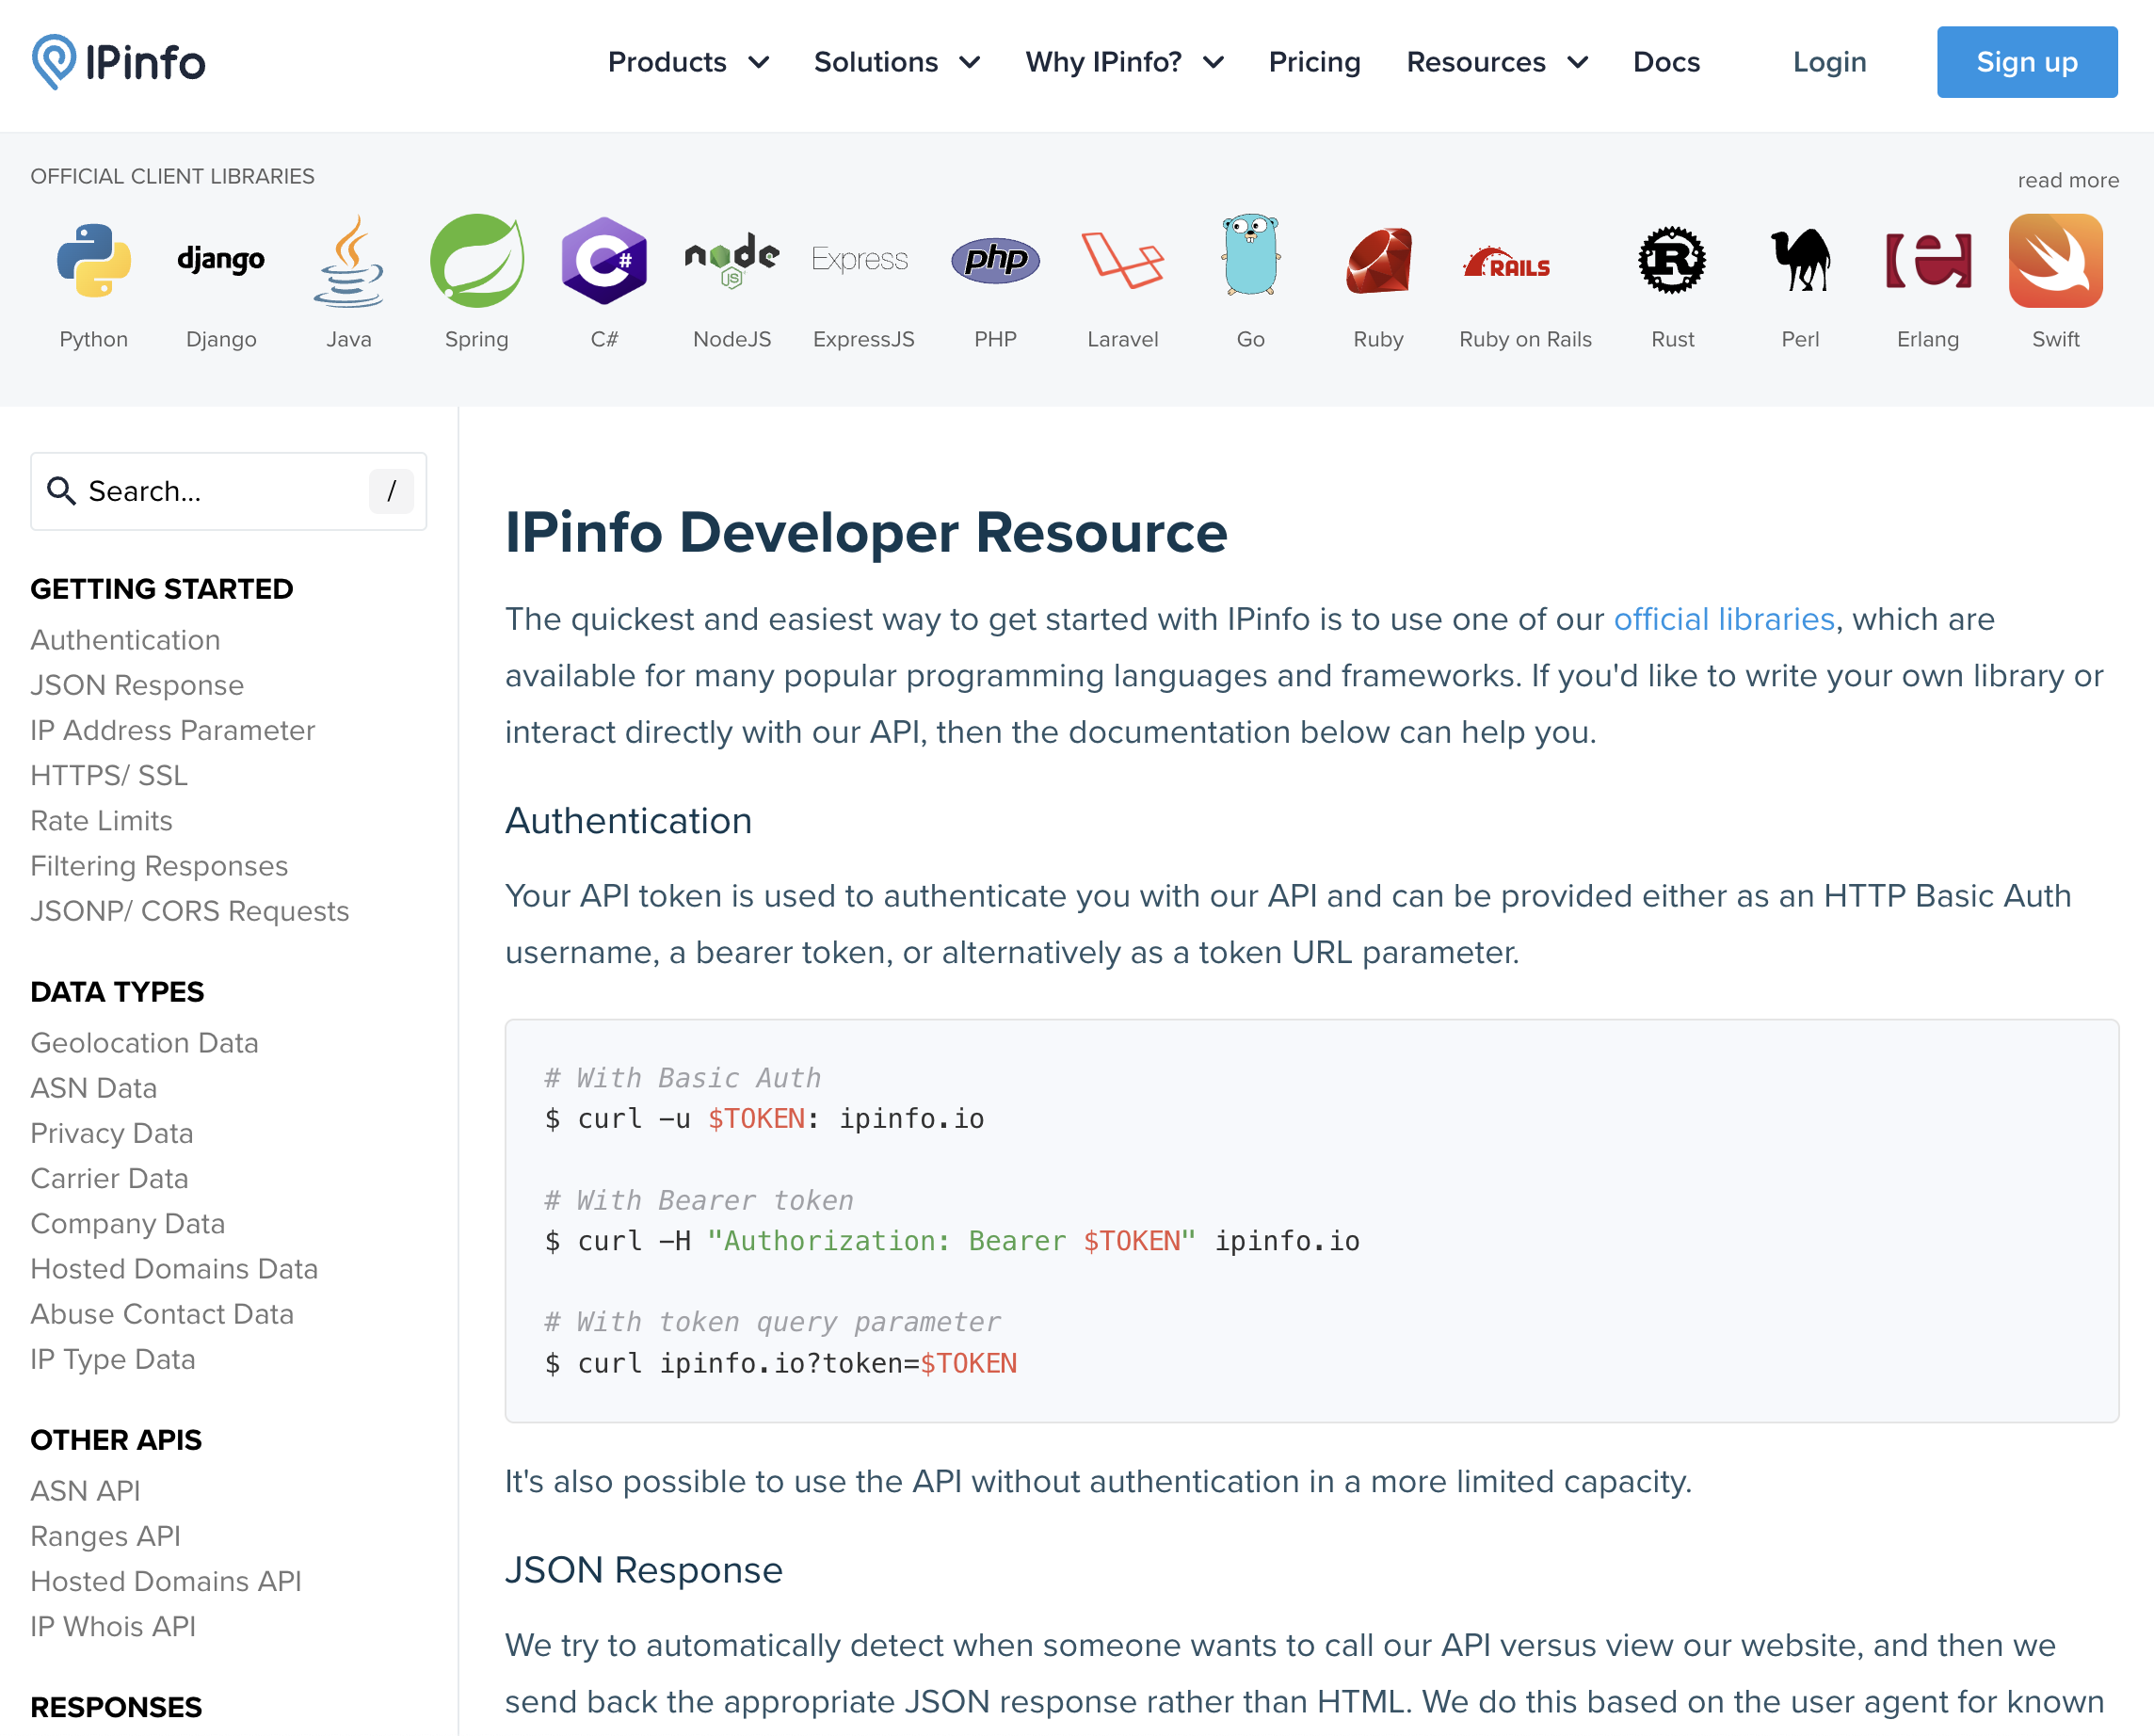This screenshot has width=2154, height=1736.
Task: Expand the Solutions dropdown menu
Action: (x=896, y=62)
